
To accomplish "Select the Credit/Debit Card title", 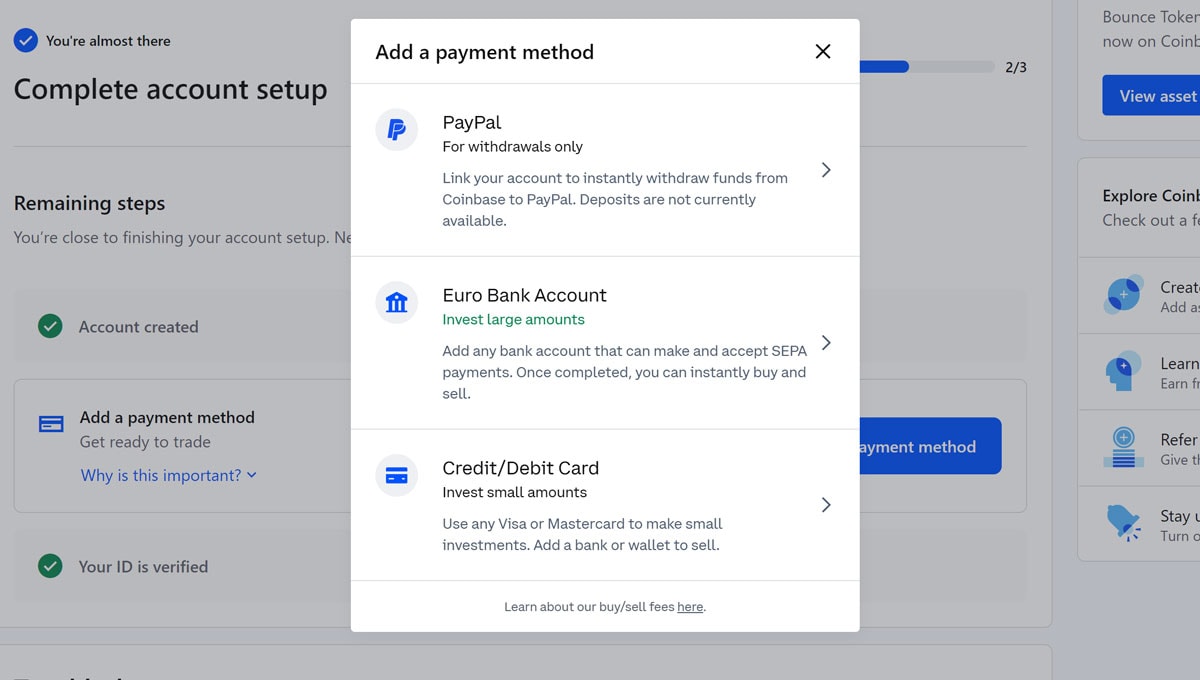I will [x=521, y=468].
